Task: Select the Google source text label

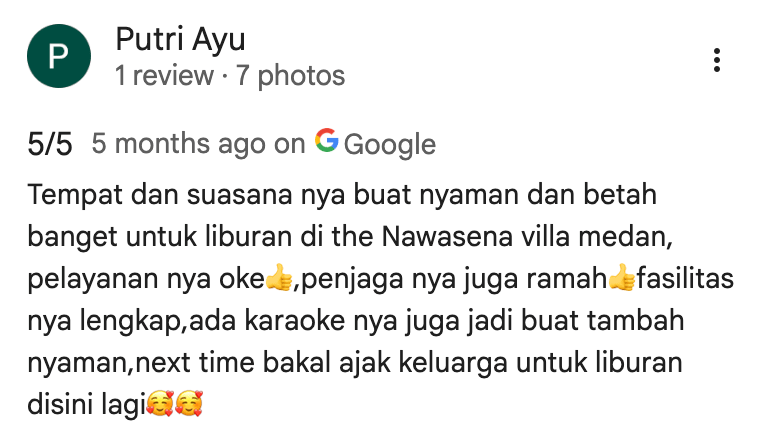Action: click(x=389, y=144)
